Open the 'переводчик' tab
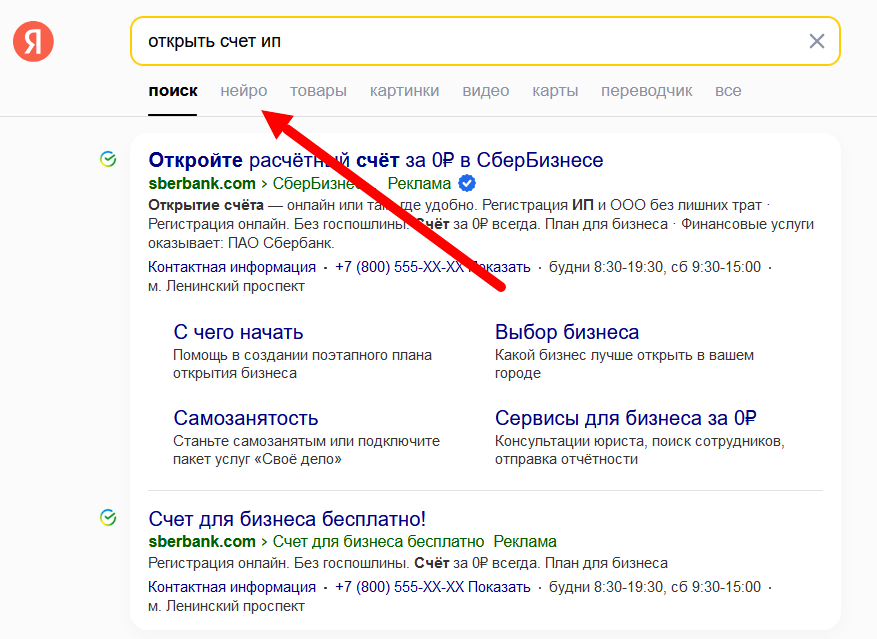This screenshot has width=877, height=639. coord(647,91)
